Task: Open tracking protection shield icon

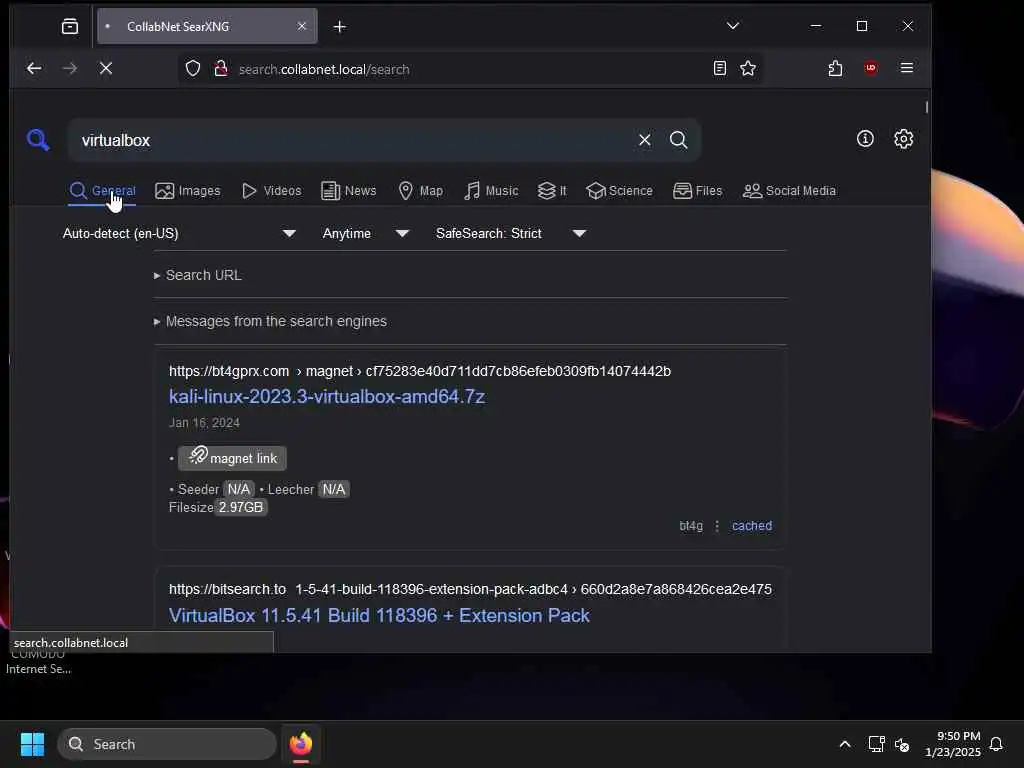Action: [x=193, y=69]
